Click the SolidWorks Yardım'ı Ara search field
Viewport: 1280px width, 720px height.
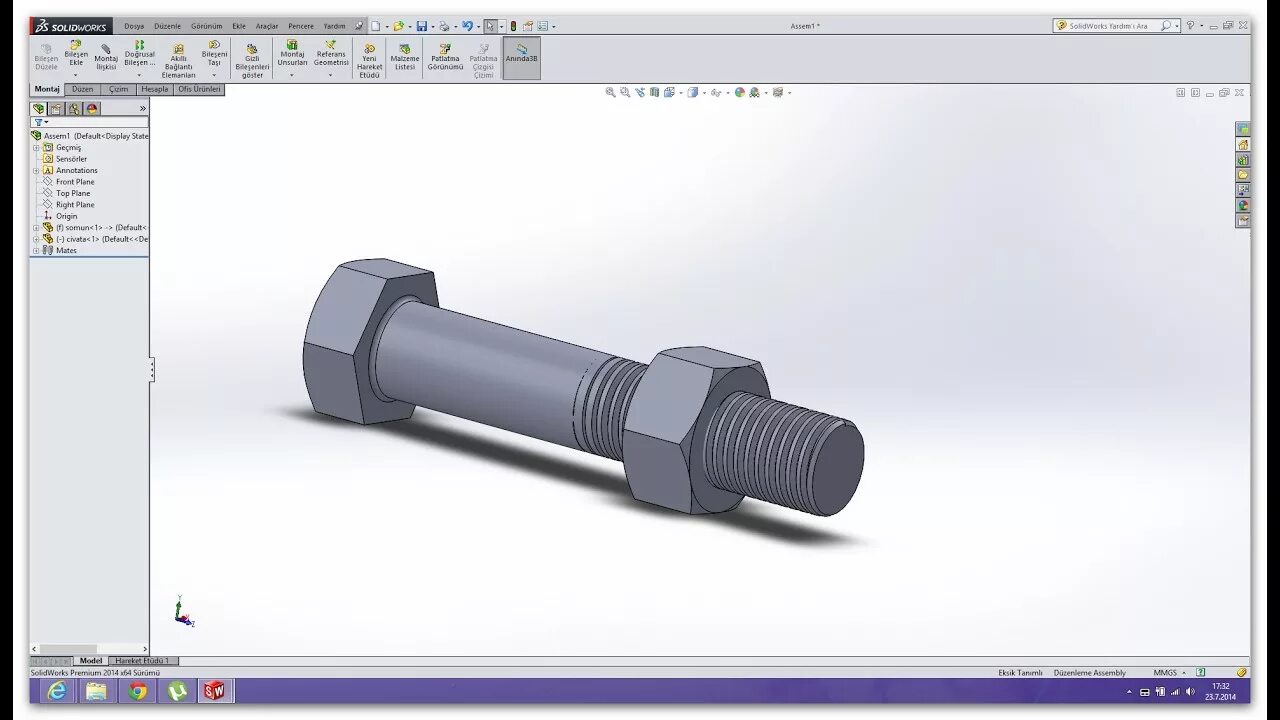[x=1115, y=26]
